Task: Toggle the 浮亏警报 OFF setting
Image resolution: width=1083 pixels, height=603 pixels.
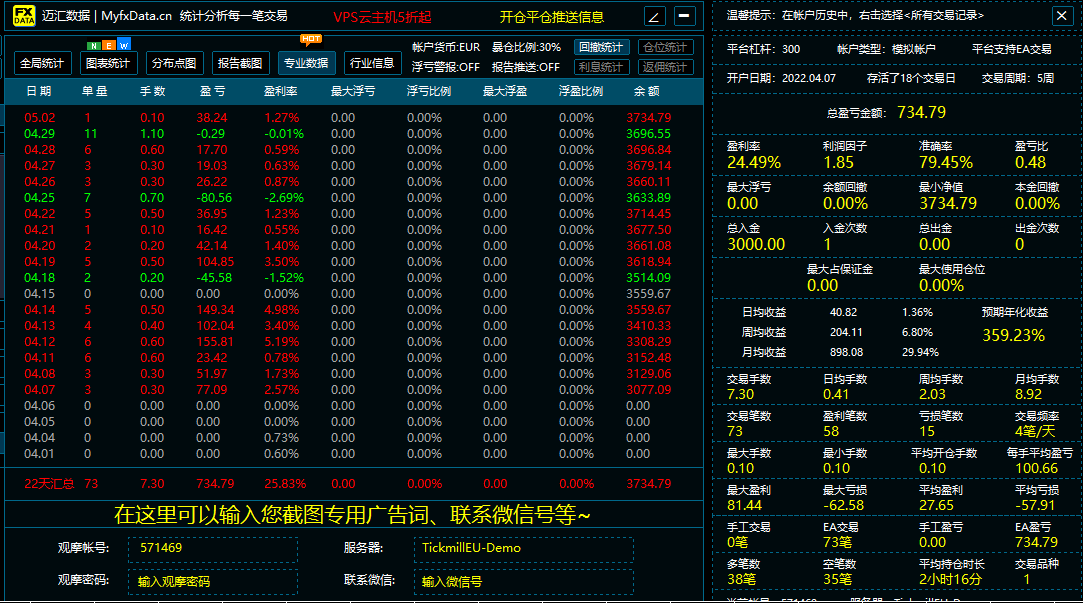Action: [x=445, y=67]
